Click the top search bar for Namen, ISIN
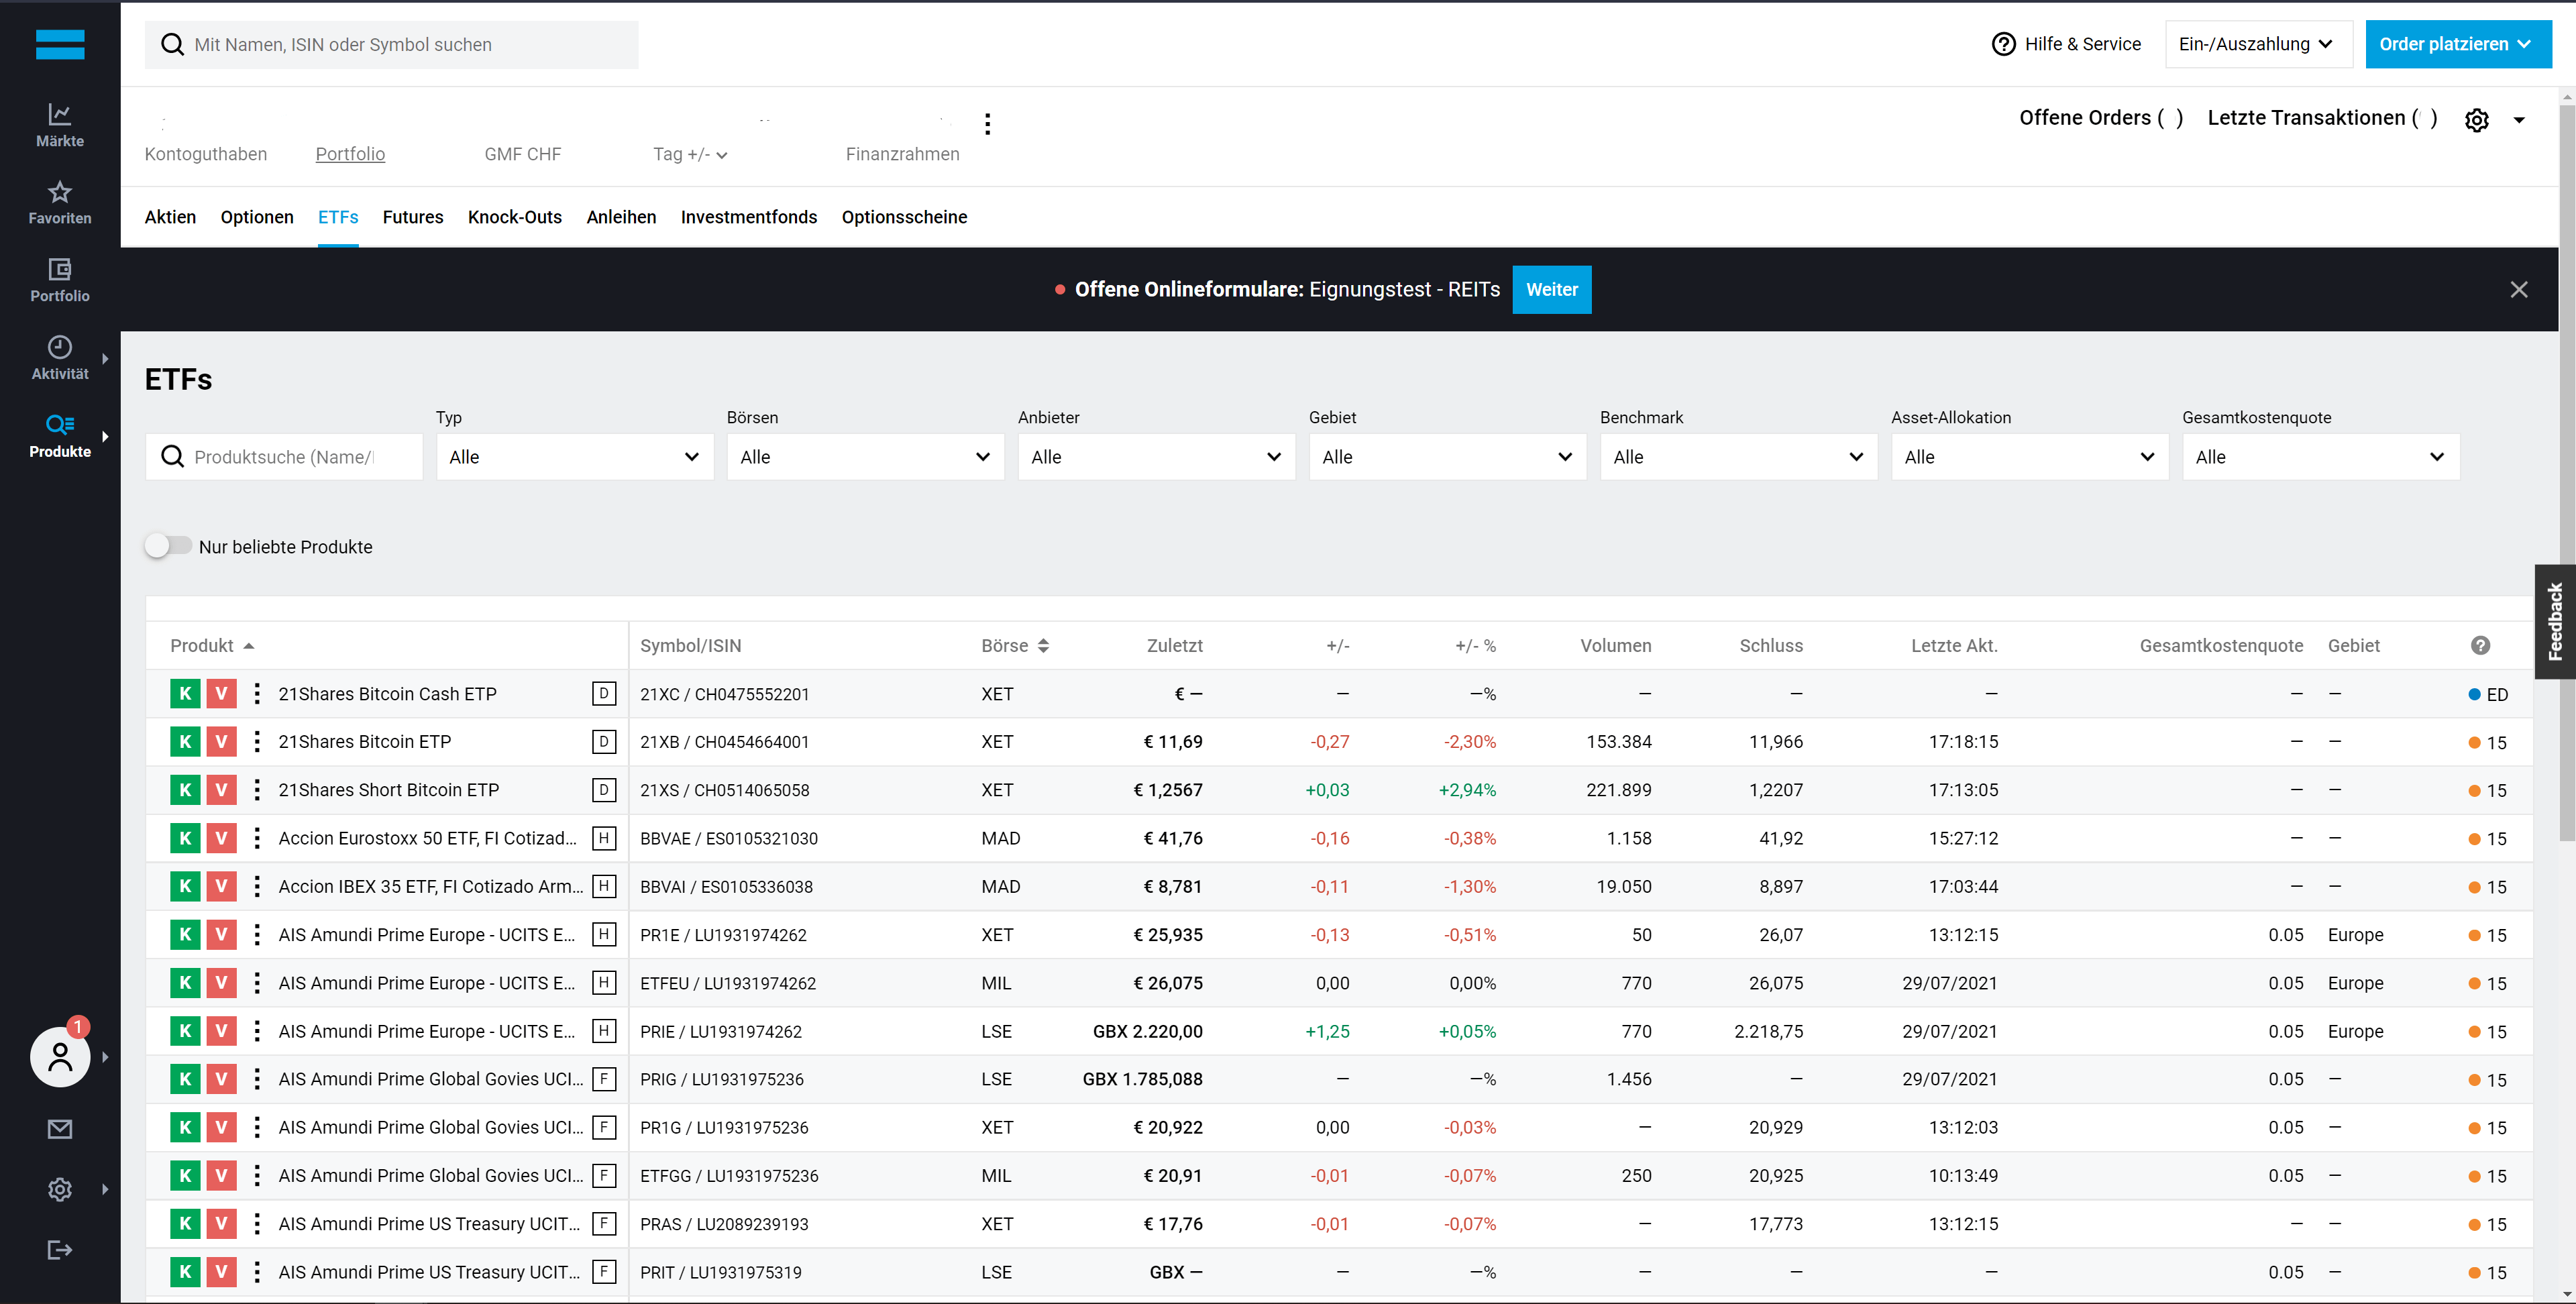The height and width of the screenshot is (1304, 2576). 391,44
